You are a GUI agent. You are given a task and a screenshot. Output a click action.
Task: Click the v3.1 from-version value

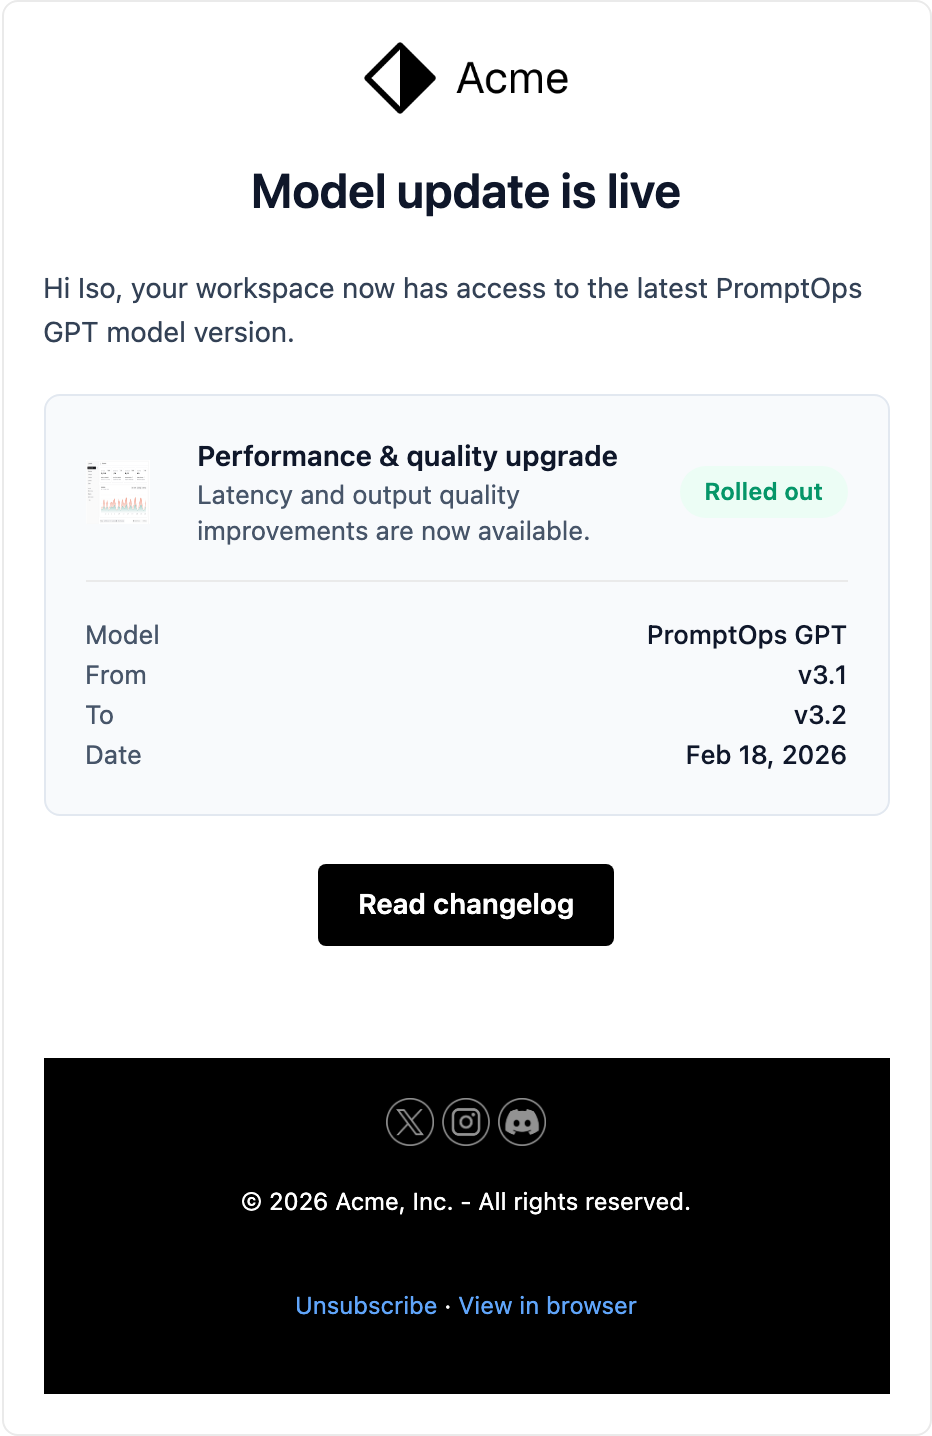pos(822,675)
